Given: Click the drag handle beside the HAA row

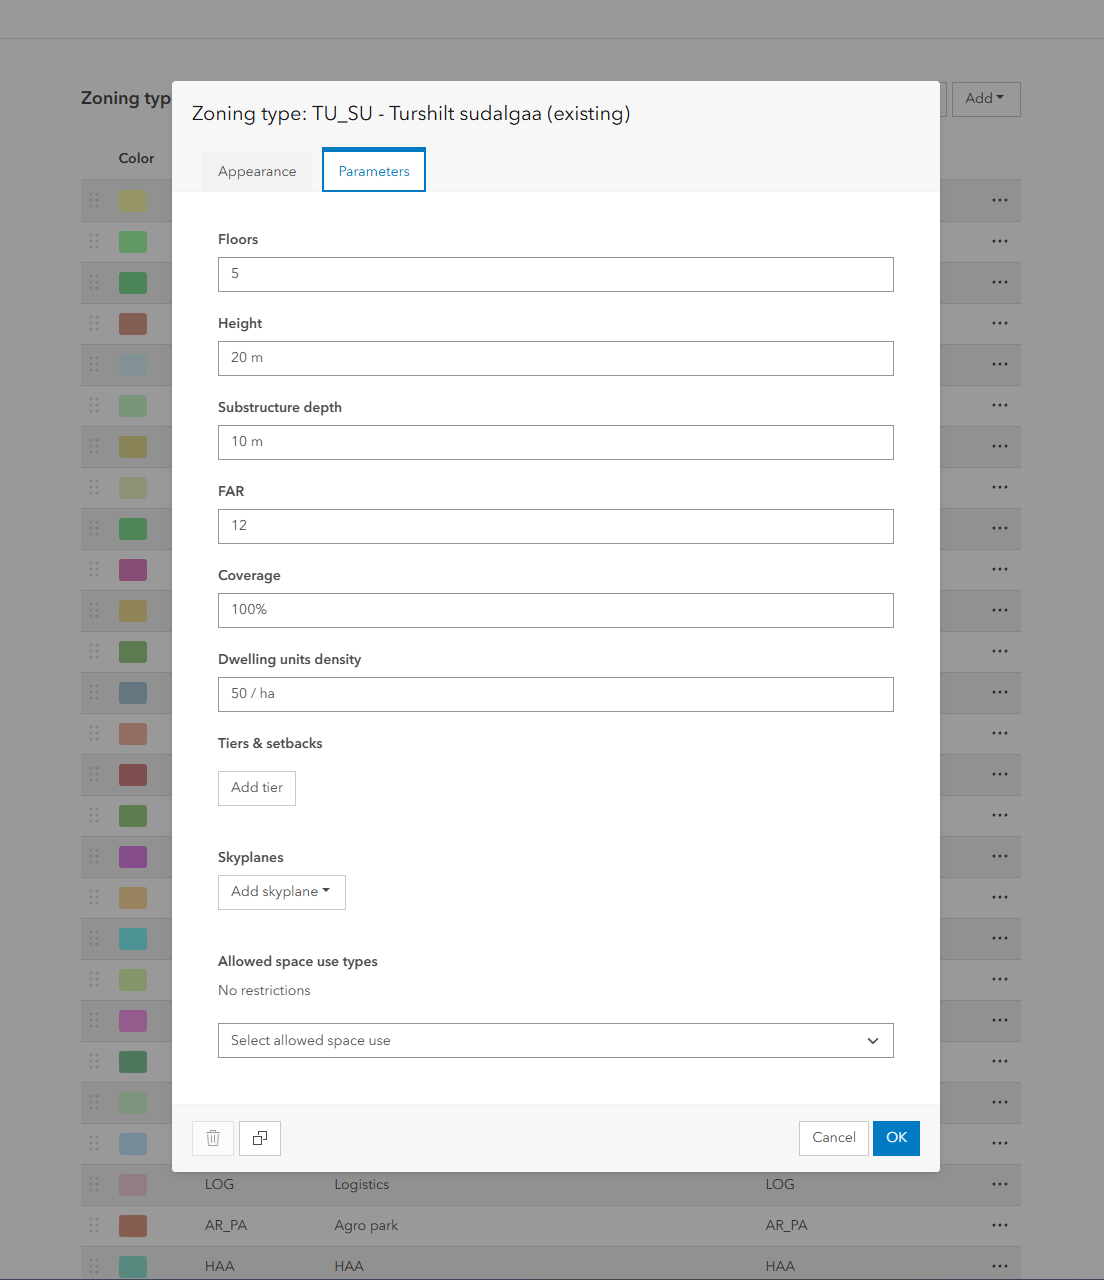Looking at the screenshot, I should pos(93,1265).
